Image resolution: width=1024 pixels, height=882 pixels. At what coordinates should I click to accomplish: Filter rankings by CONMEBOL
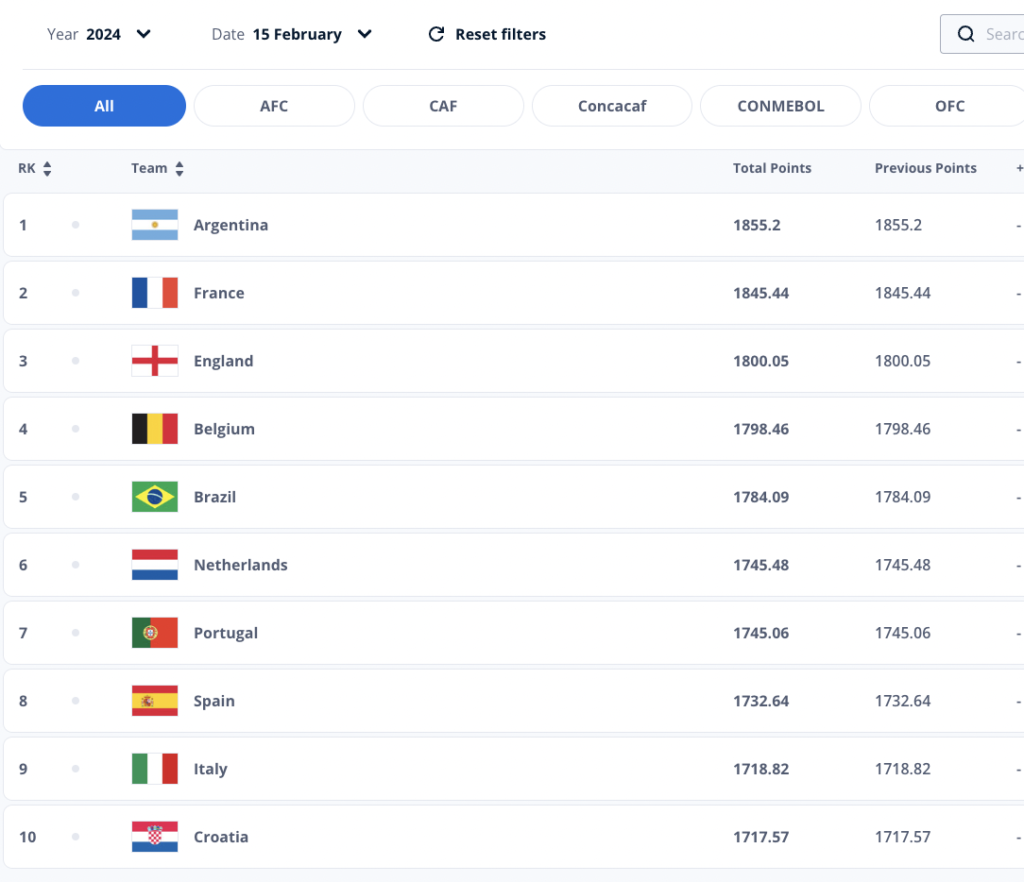pos(780,106)
